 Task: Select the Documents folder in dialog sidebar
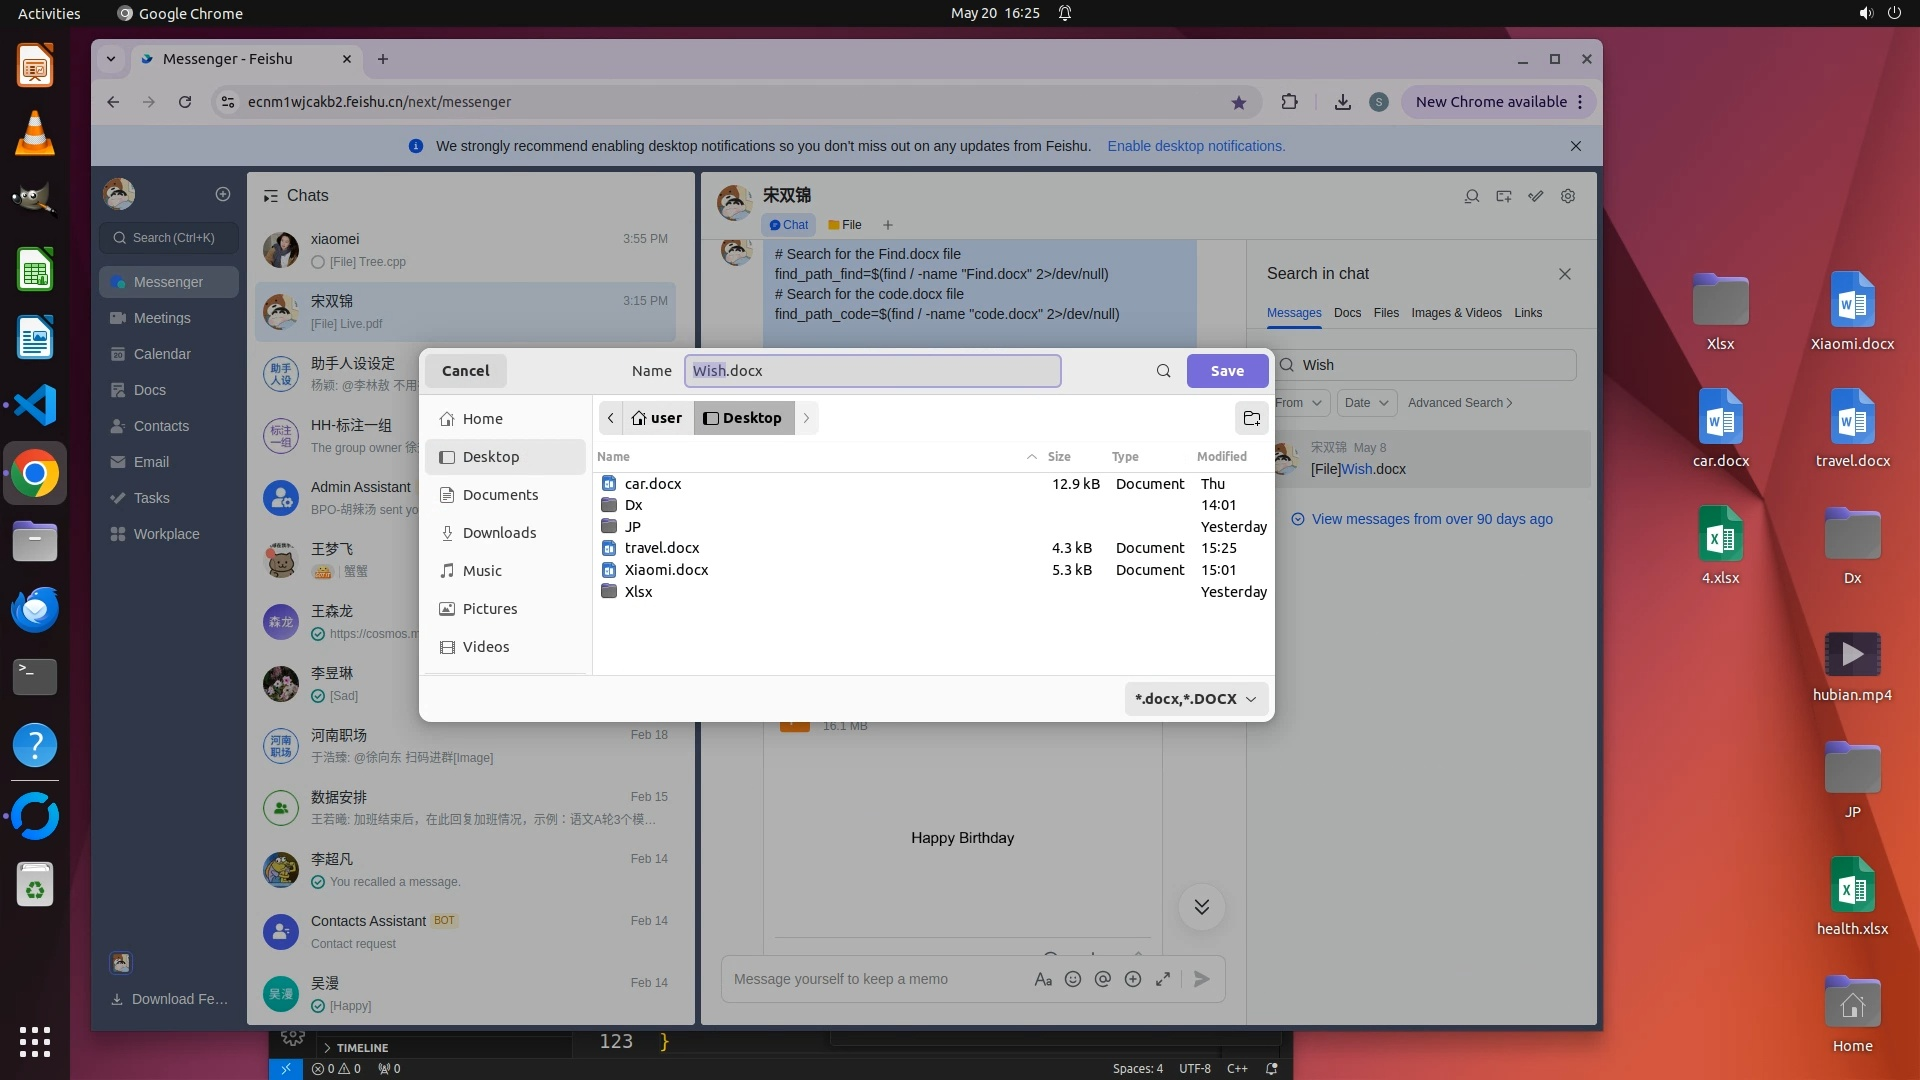click(x=500, y=495)
